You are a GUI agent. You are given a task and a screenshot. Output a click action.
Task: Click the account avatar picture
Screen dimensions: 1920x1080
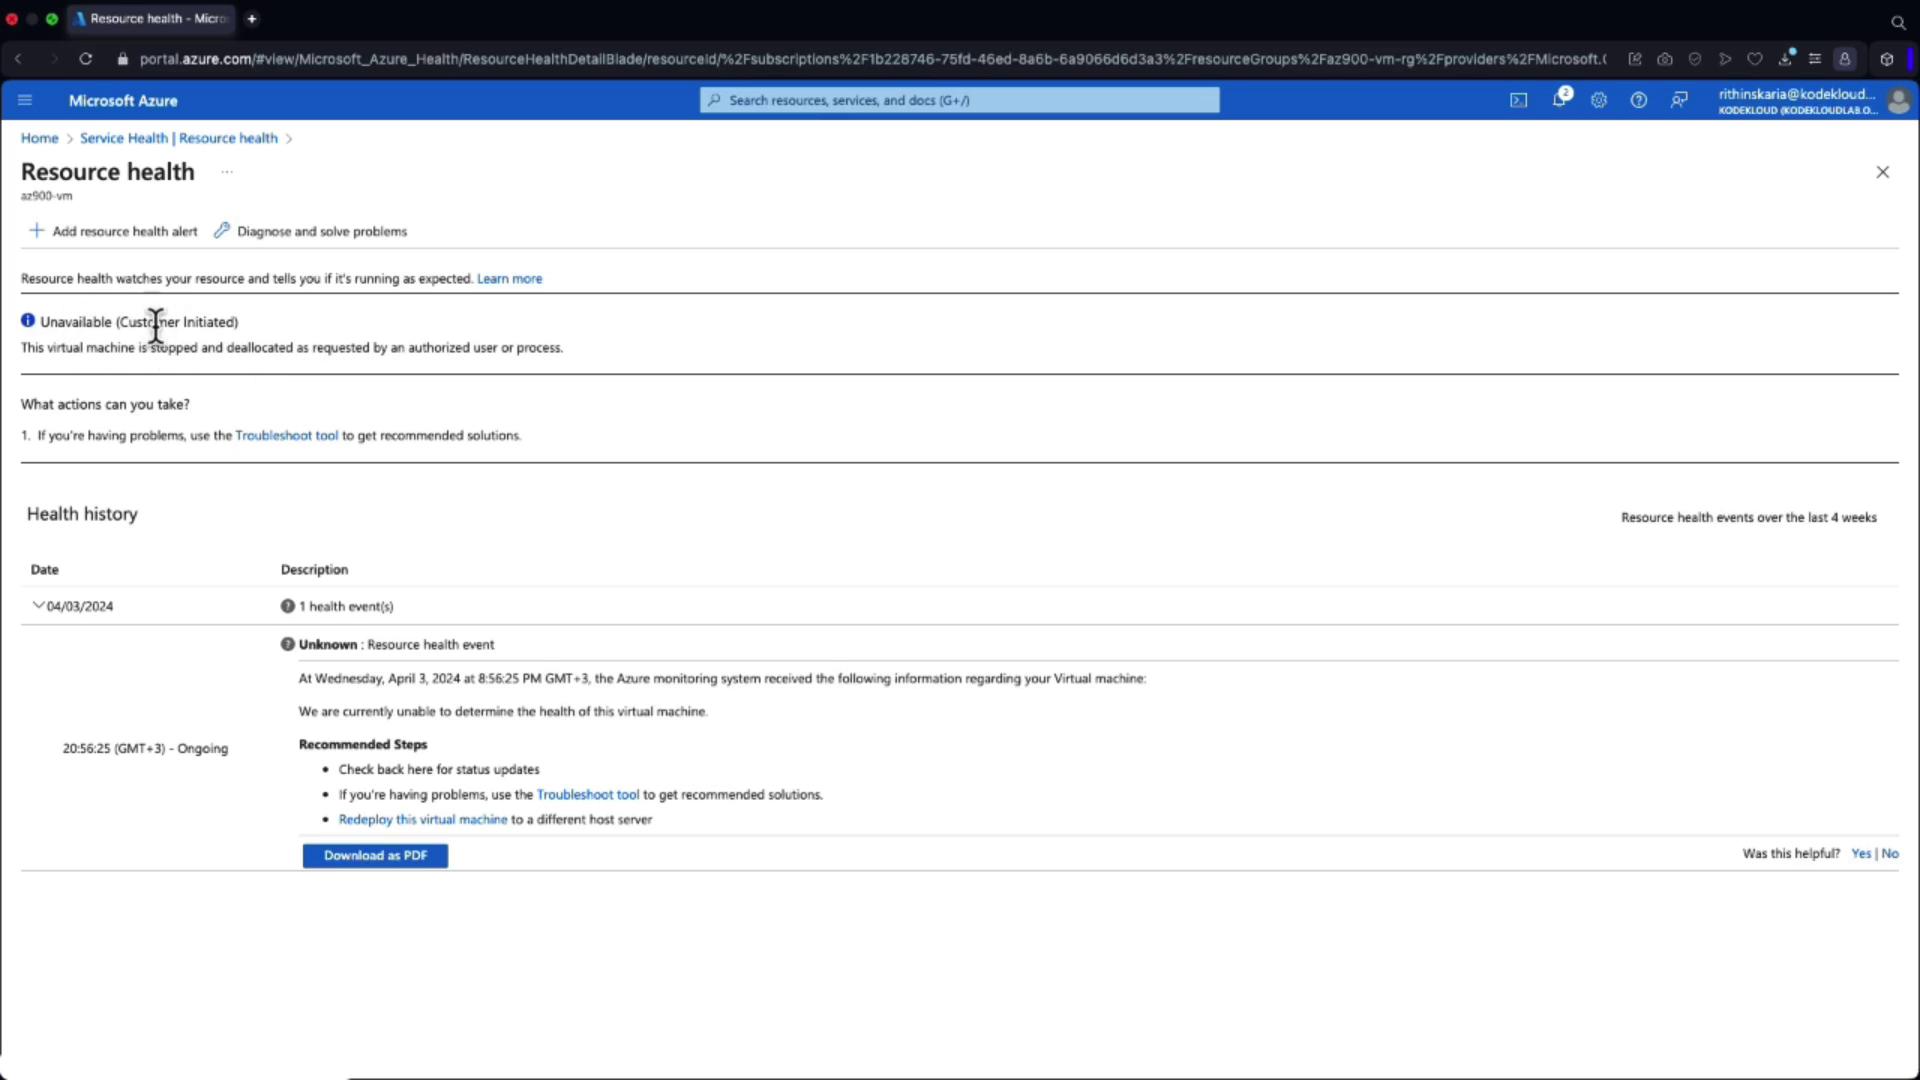coord(1897,101)
